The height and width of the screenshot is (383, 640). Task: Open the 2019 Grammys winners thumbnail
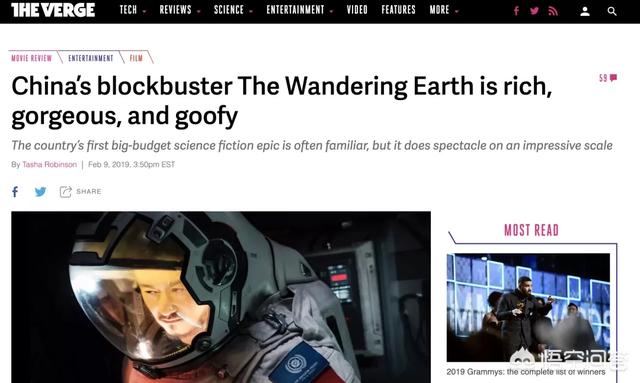pyautogui.click(x=528, y=307)
